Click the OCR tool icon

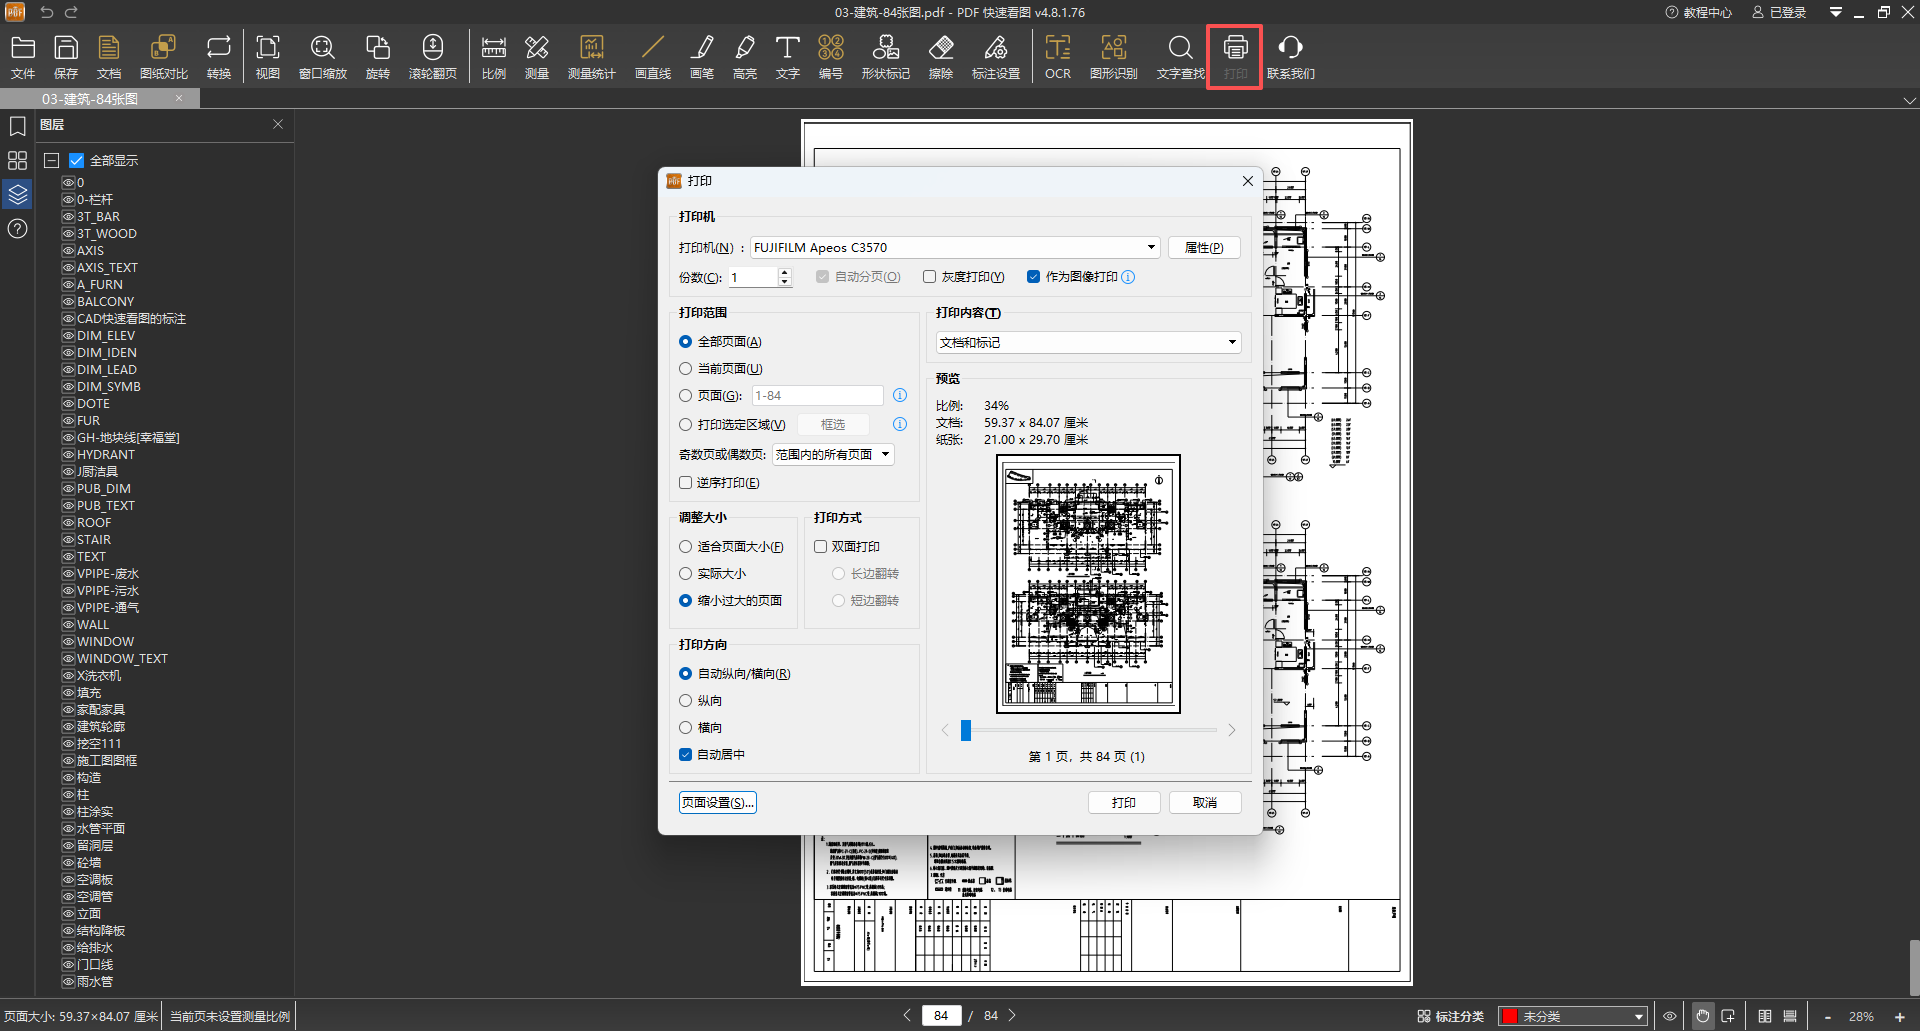coord(1057,56)
